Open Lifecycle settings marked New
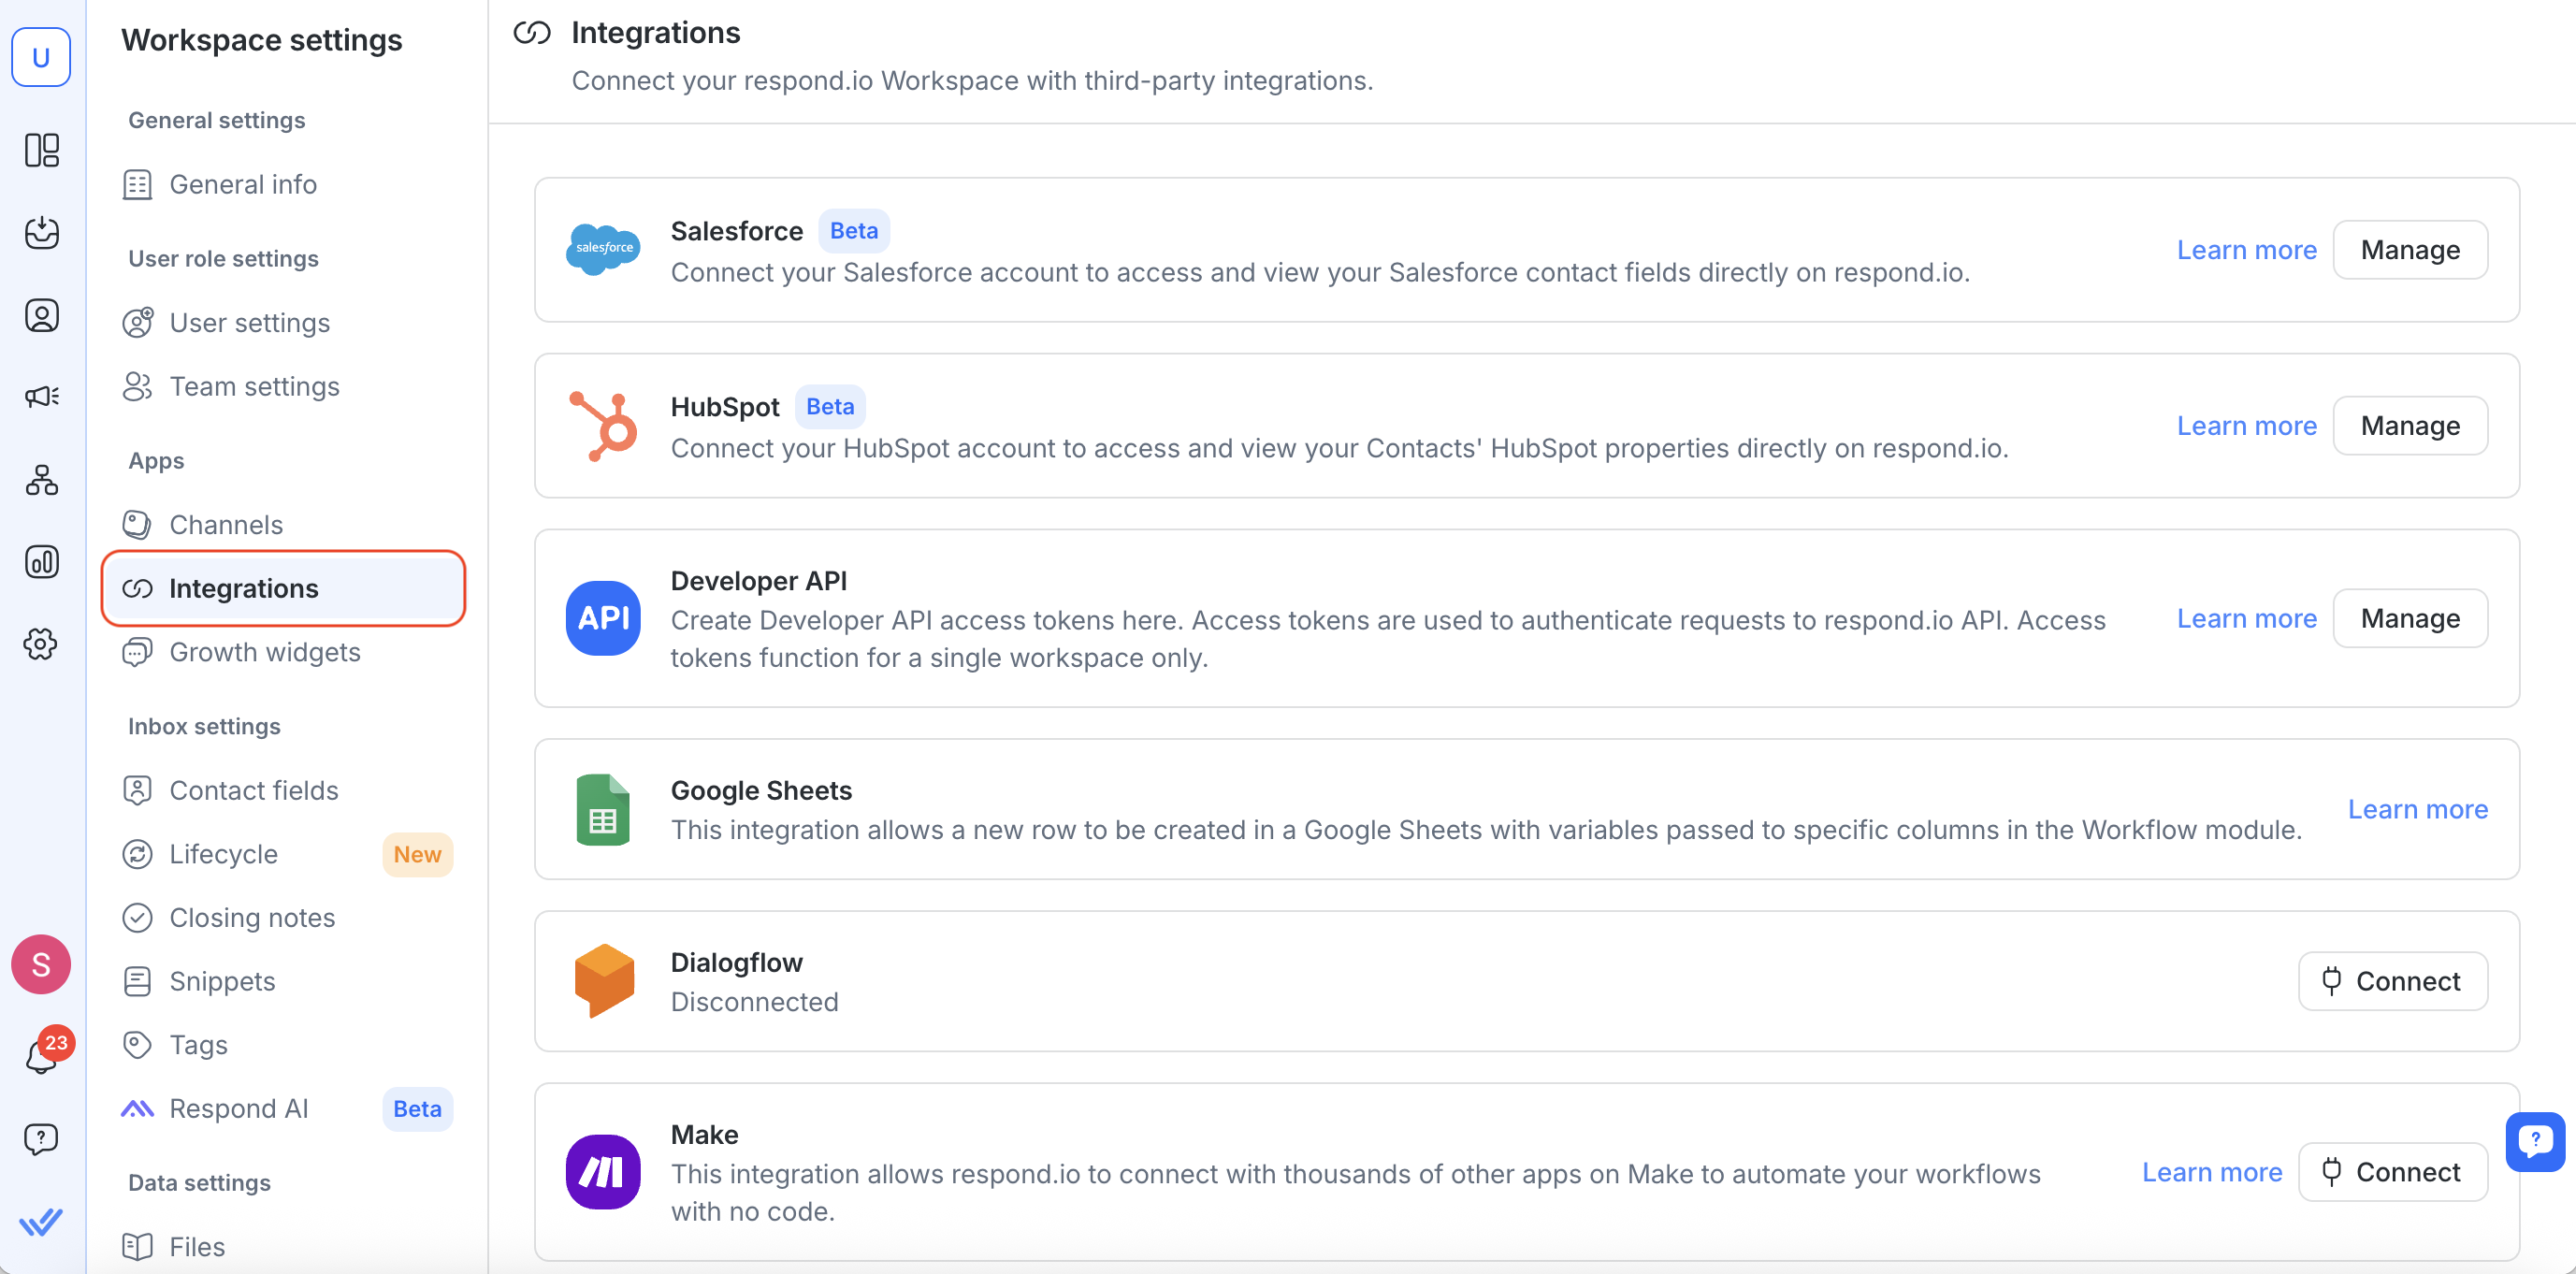 click(223, 854)
